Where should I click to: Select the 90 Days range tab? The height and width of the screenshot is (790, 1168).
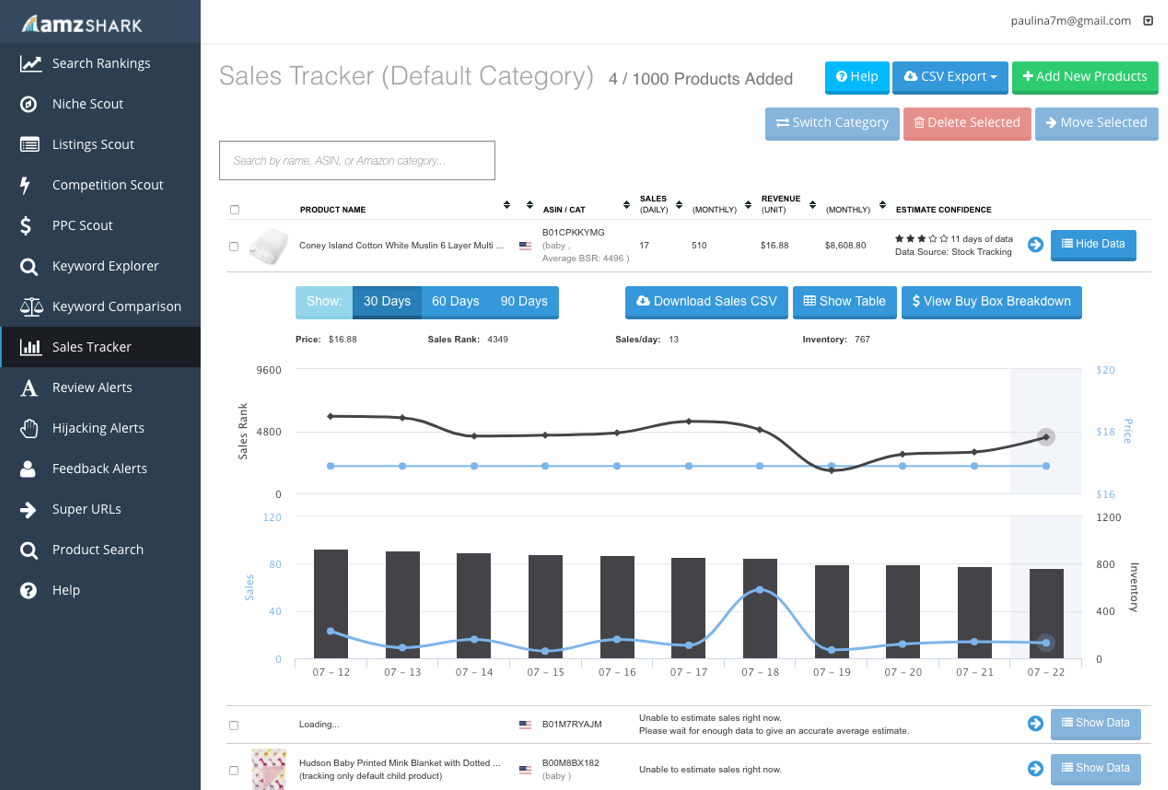point(524,302)
